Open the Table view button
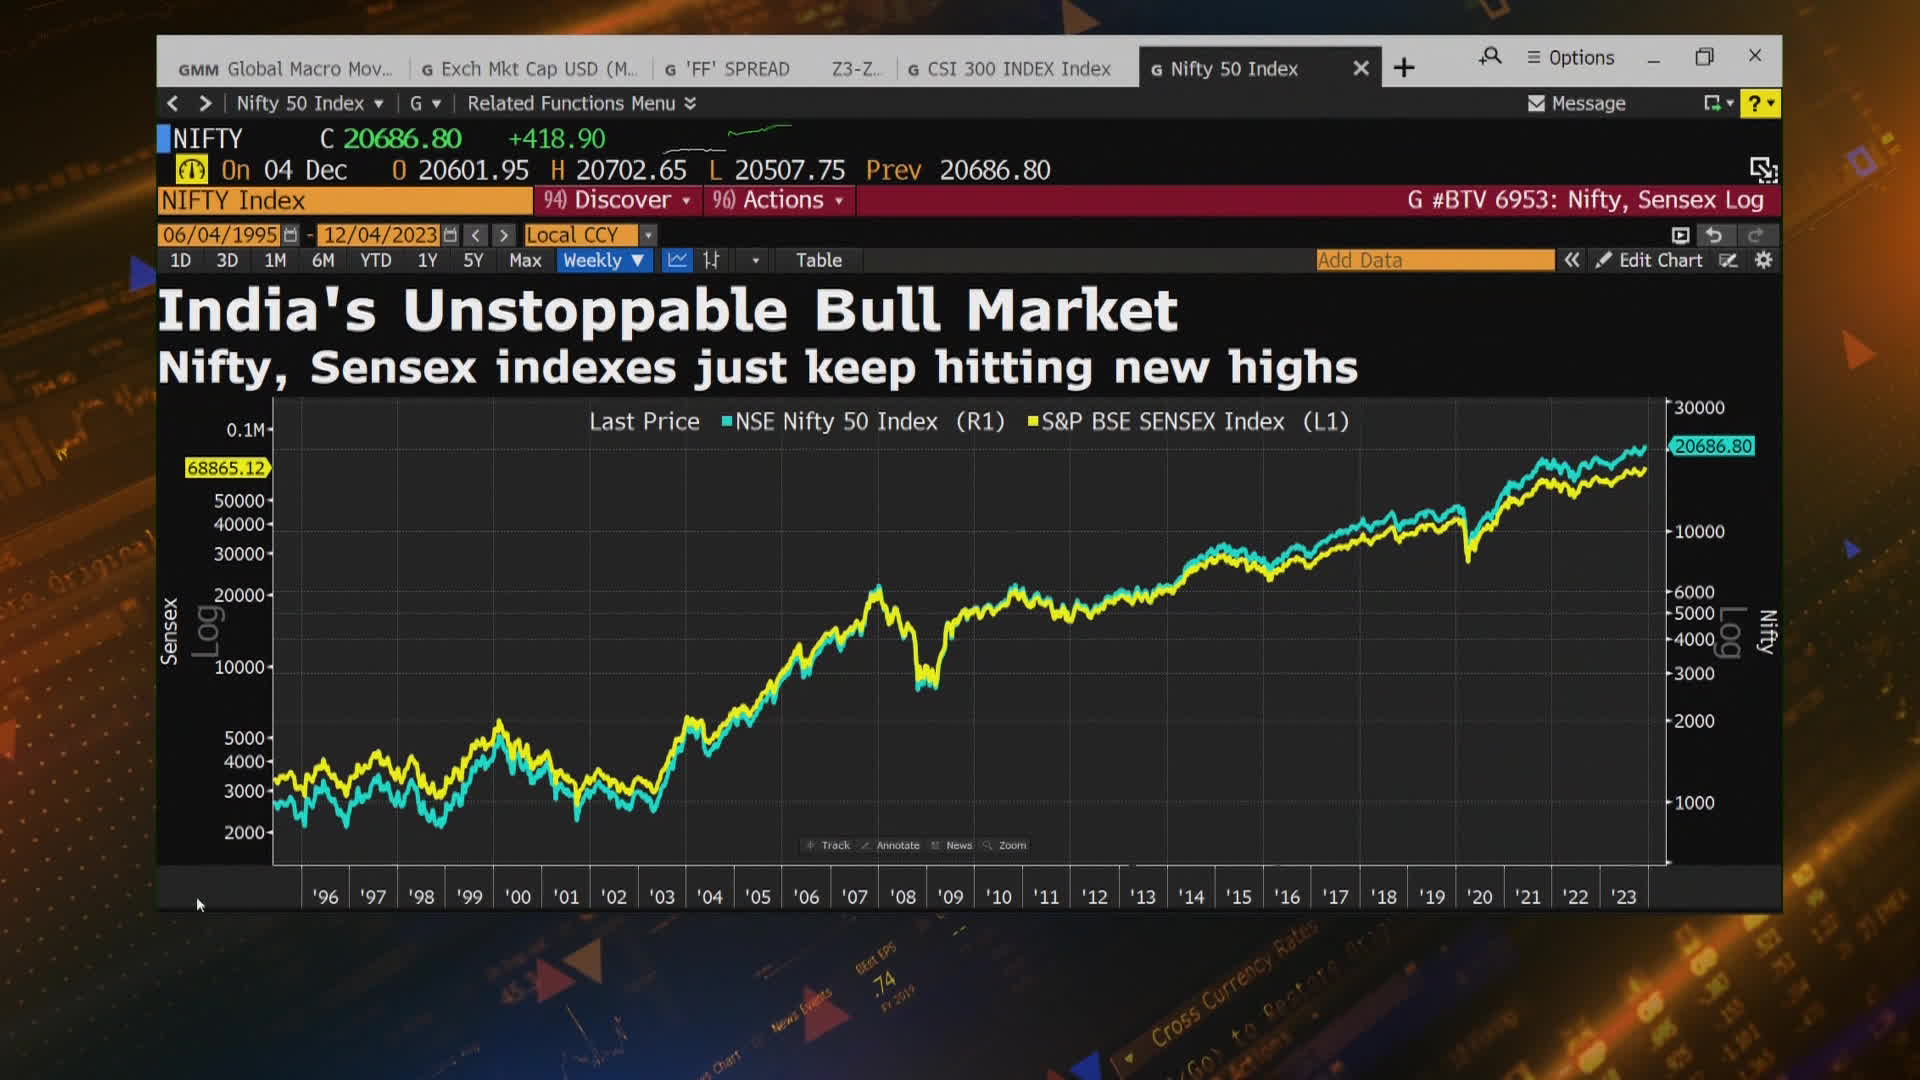Screen dimensions: 1920x1080 pos(818,260)
